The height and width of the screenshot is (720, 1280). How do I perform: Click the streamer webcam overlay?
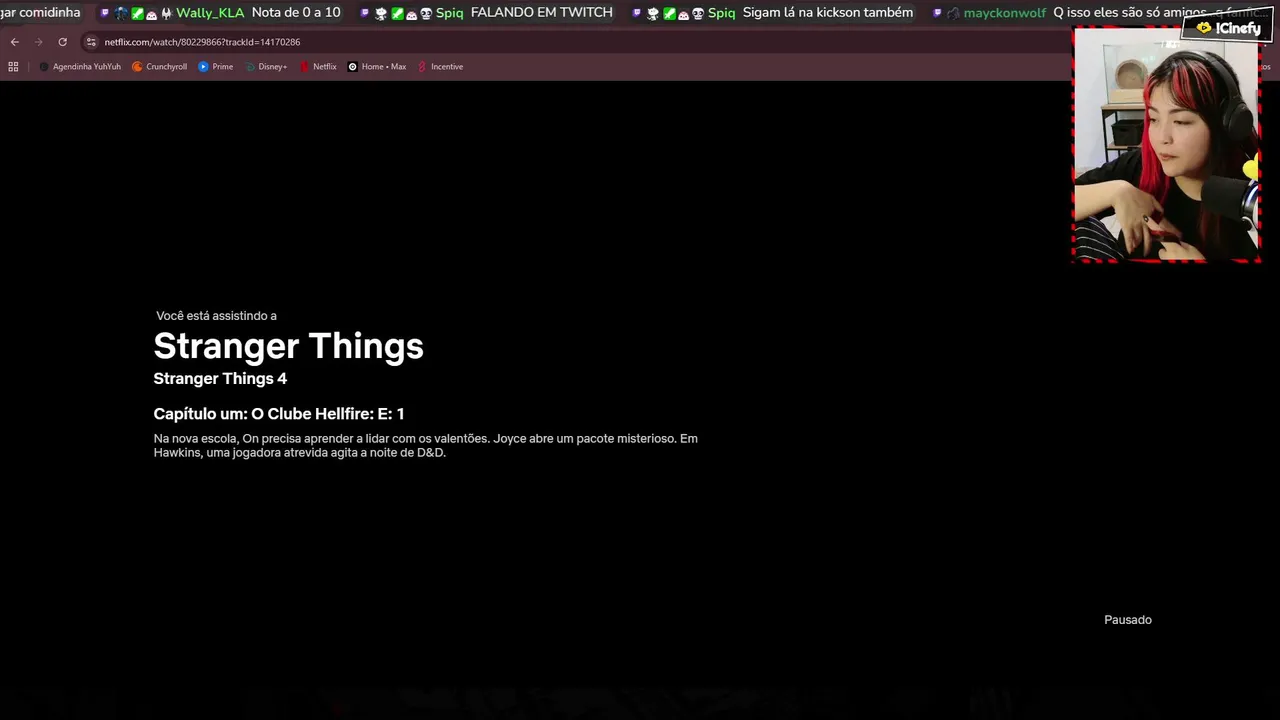click(x=1166, y=145)
